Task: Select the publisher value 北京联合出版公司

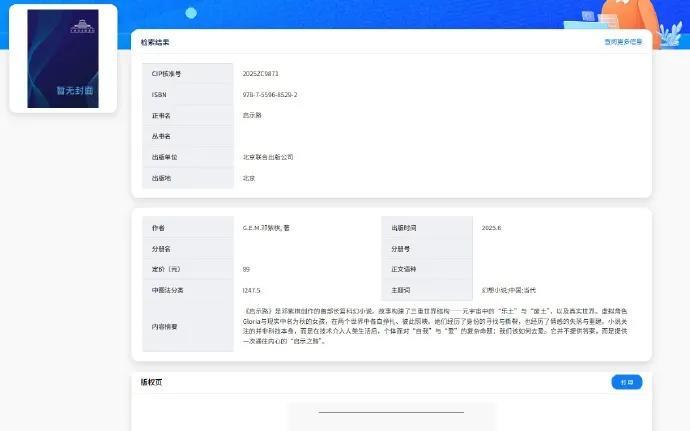Action: click(268, 157)
